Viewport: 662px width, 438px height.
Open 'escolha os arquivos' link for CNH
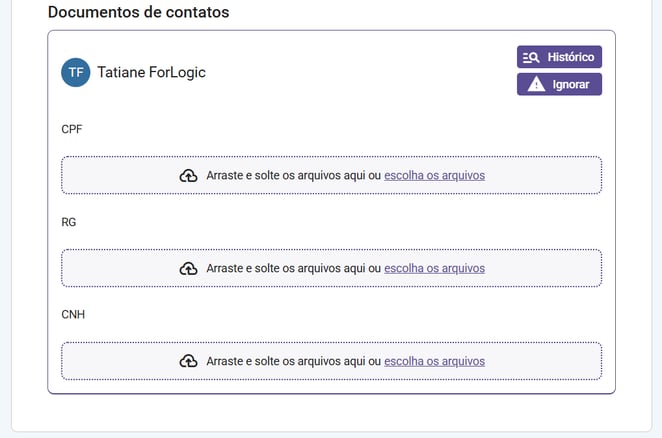(434, 361)
